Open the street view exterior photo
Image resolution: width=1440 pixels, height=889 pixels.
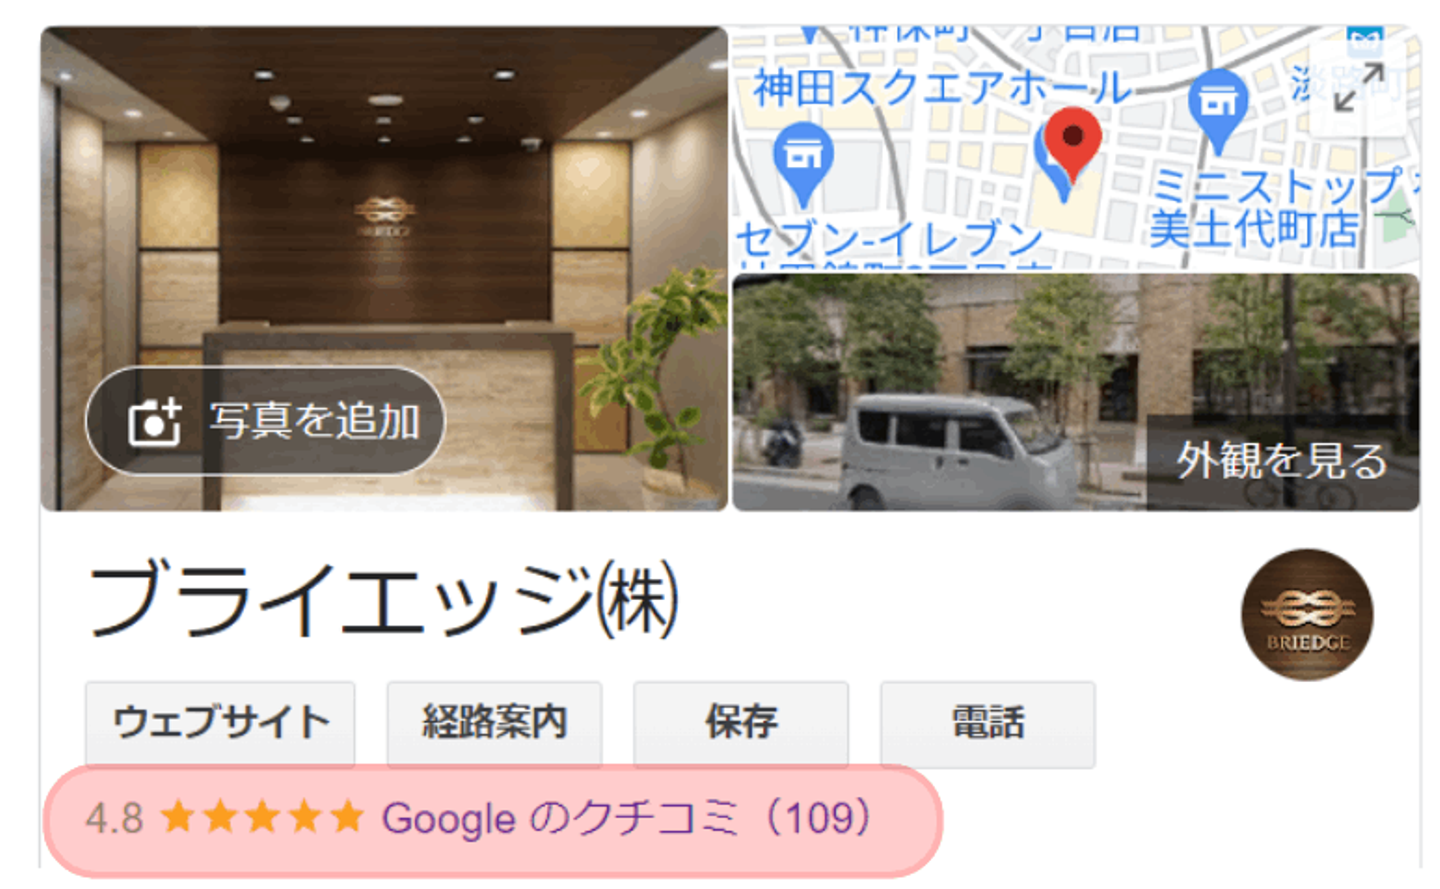(1076, 392)
